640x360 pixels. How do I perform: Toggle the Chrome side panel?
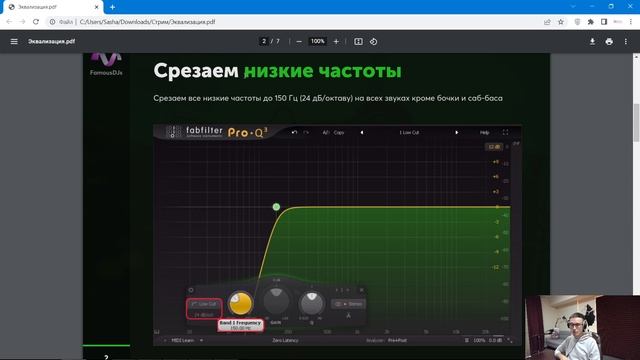pyautogui.click(x=604, y=22)
